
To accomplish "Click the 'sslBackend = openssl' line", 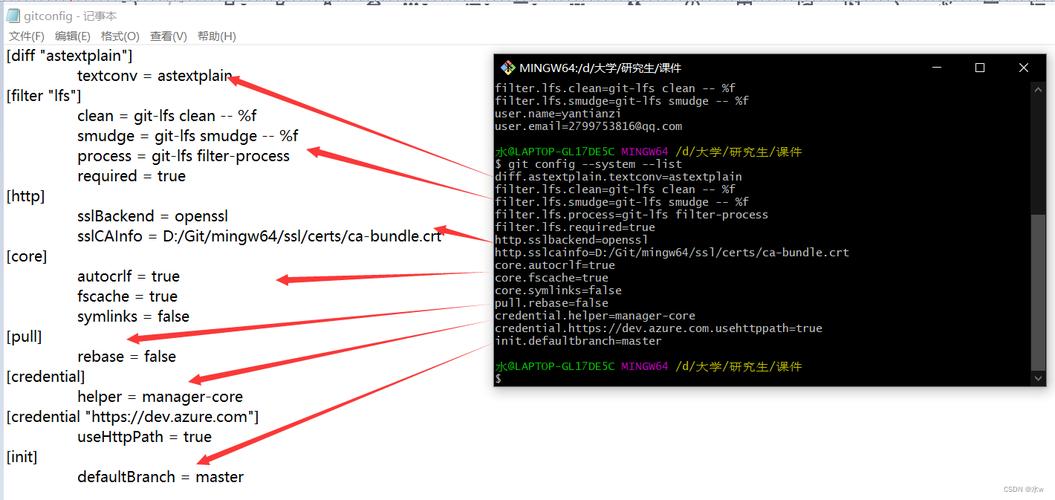I will point(153,216).
